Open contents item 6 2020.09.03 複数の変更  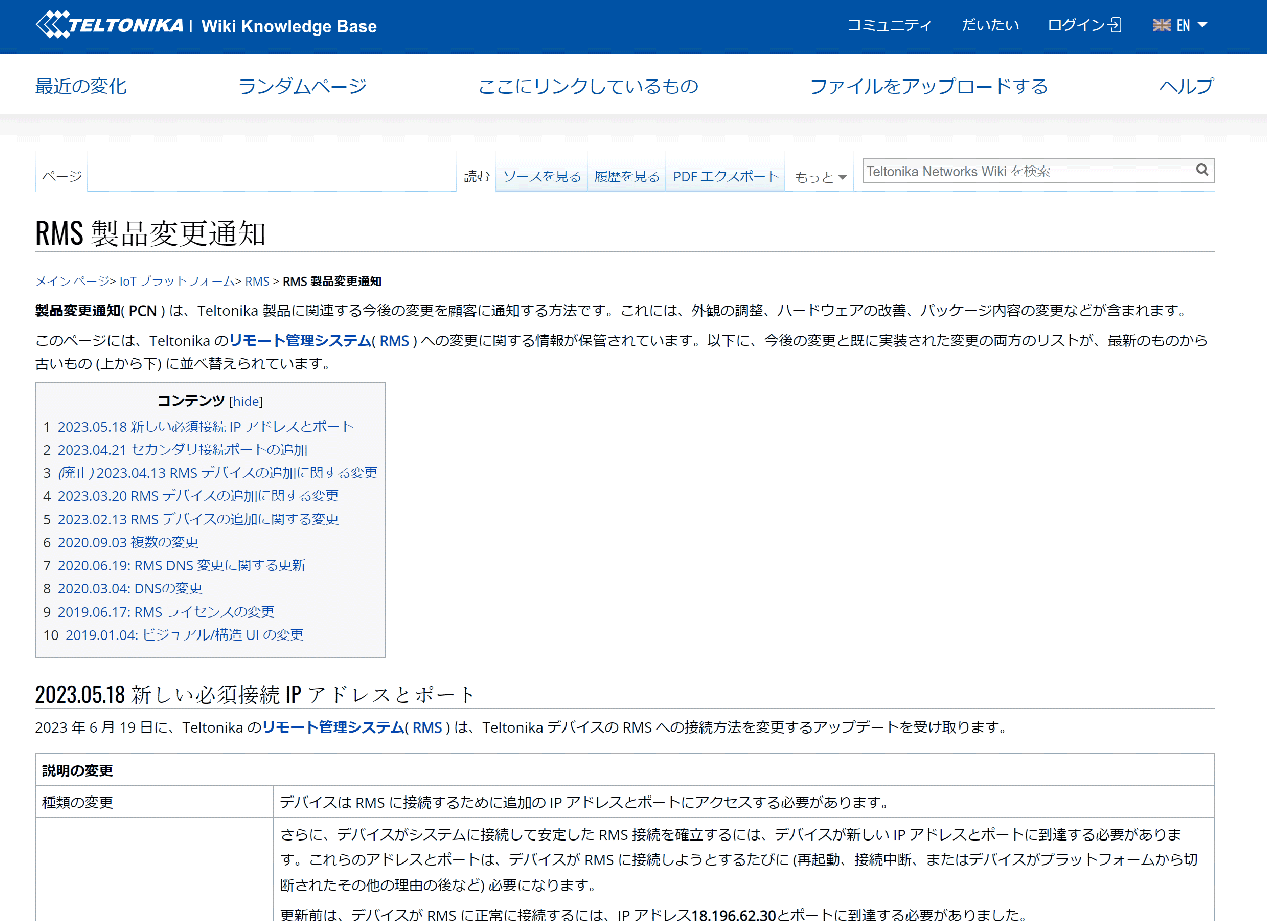(x=128, y=542)
